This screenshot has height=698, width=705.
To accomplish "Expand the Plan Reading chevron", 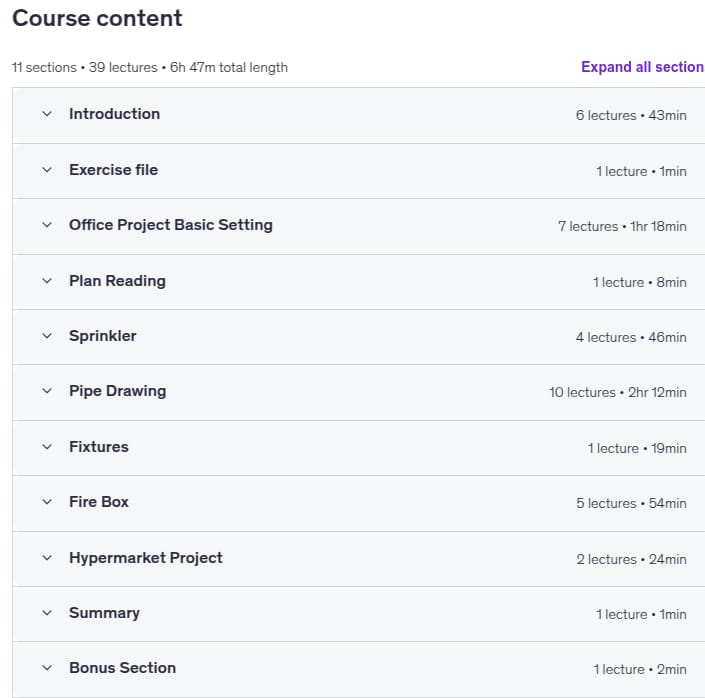I will pos(47,281).
